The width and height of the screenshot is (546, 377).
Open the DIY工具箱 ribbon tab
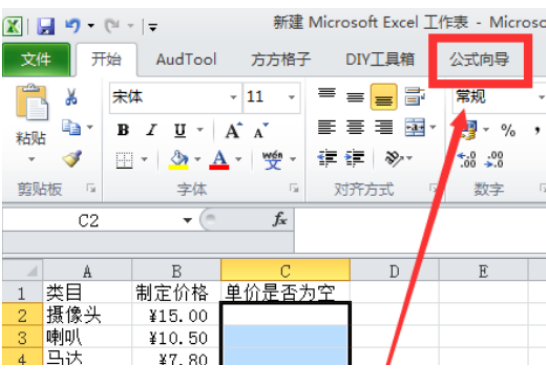(380, 60)
